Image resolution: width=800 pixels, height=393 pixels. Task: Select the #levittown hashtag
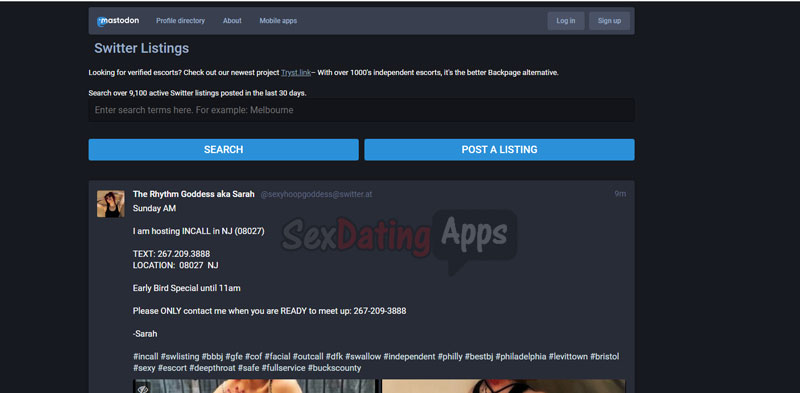pyautogui.click(x=568, y=357)
